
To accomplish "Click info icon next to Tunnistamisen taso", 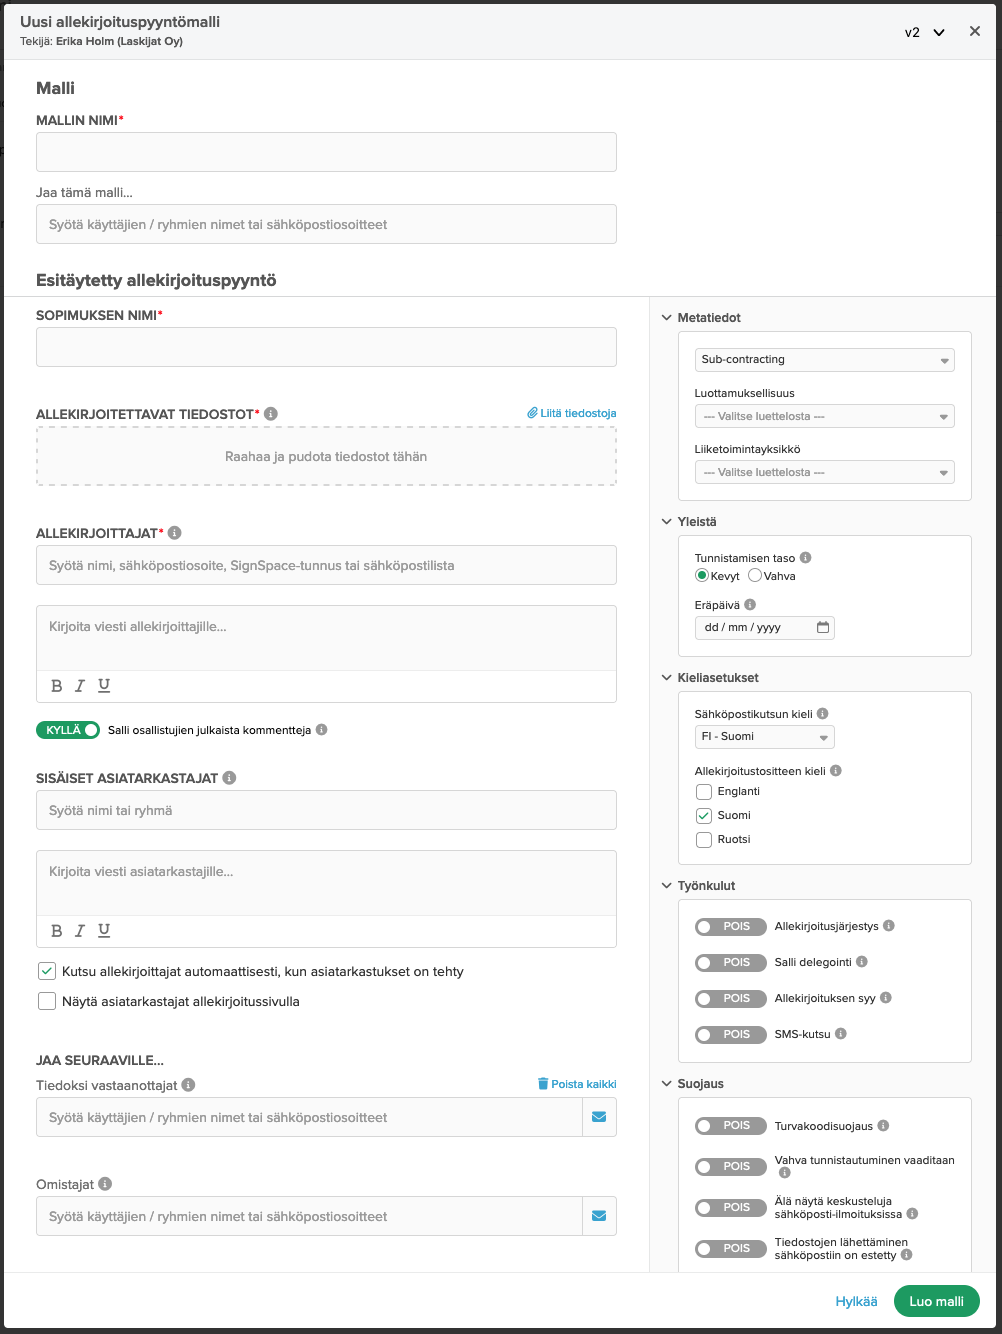I will [x=806, y=558].
